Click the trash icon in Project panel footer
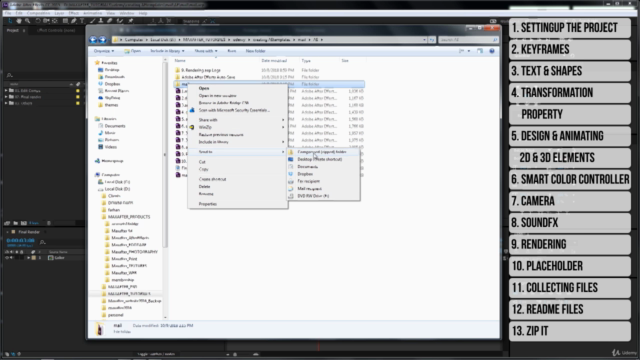The height and width of the screenshot is (360, 640). [x=49, y=223]
